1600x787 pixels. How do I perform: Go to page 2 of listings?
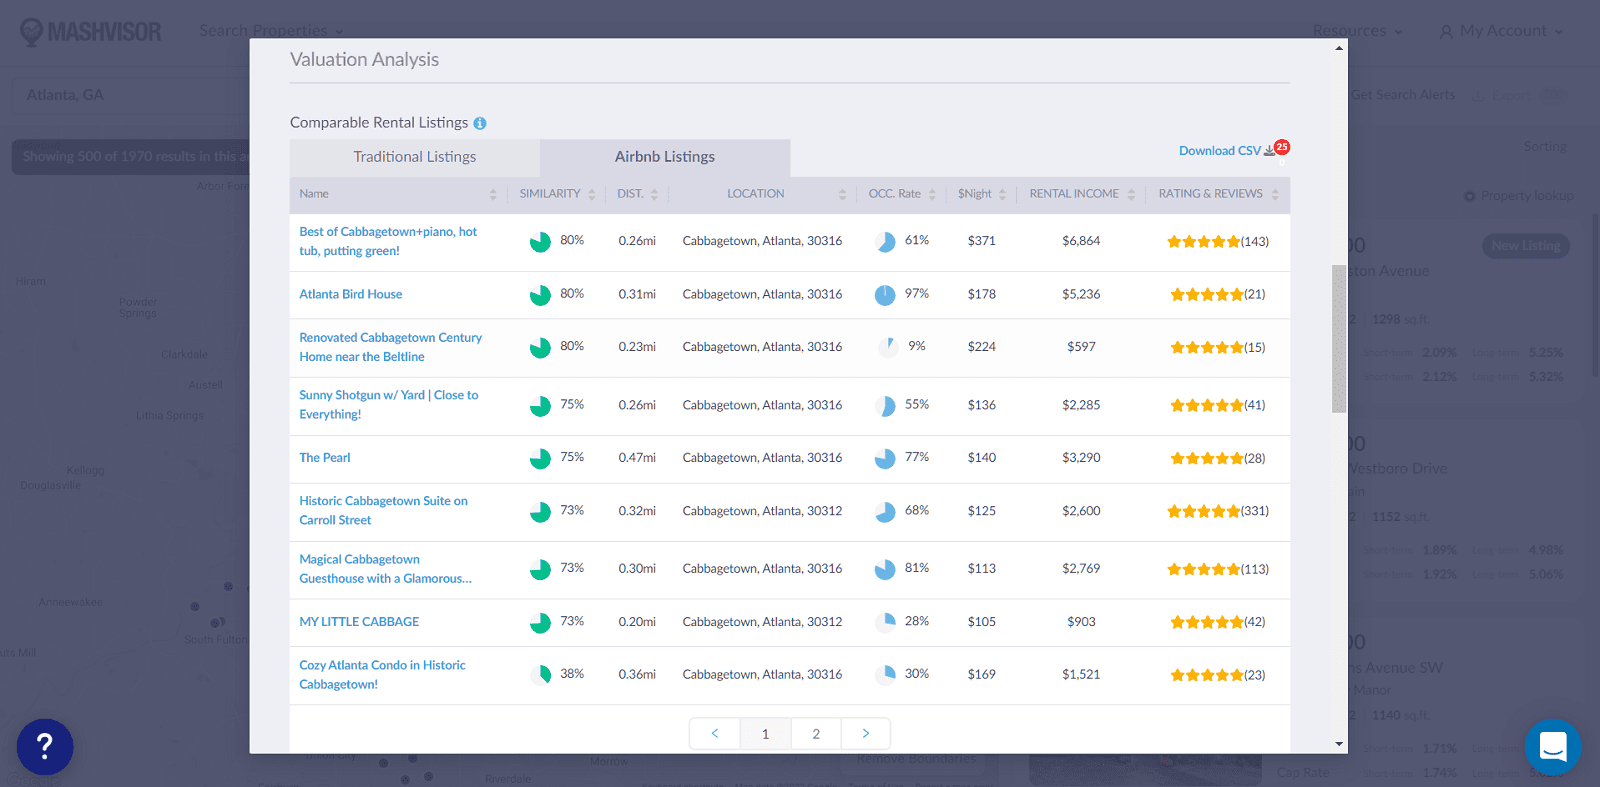(816, 733)
